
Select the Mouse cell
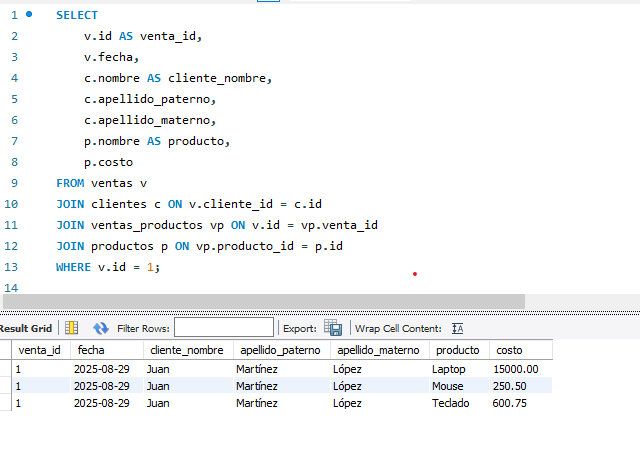pos(459,386)
